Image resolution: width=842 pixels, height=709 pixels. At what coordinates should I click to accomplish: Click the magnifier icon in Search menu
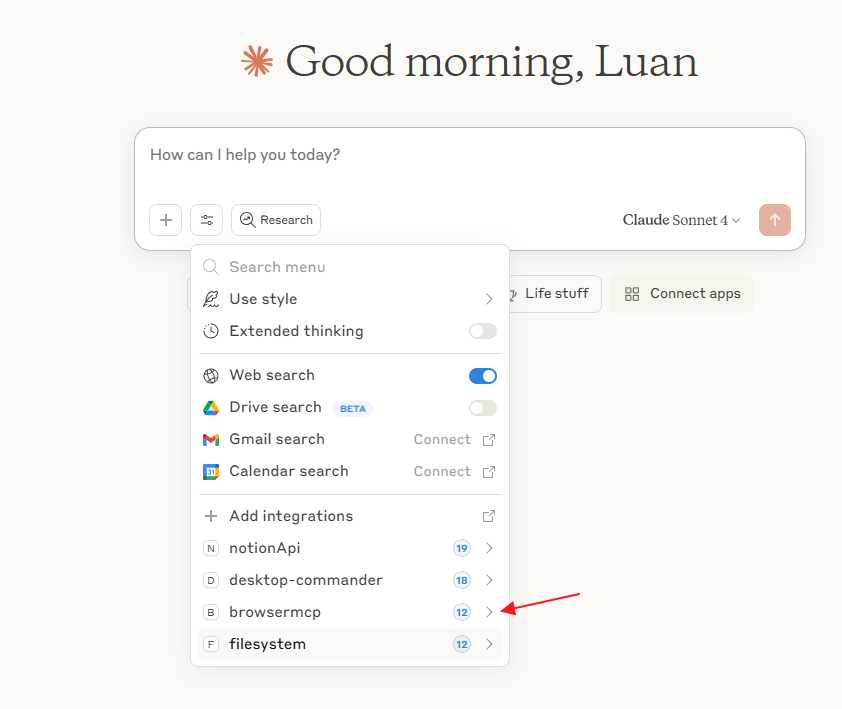coord(210,267)
